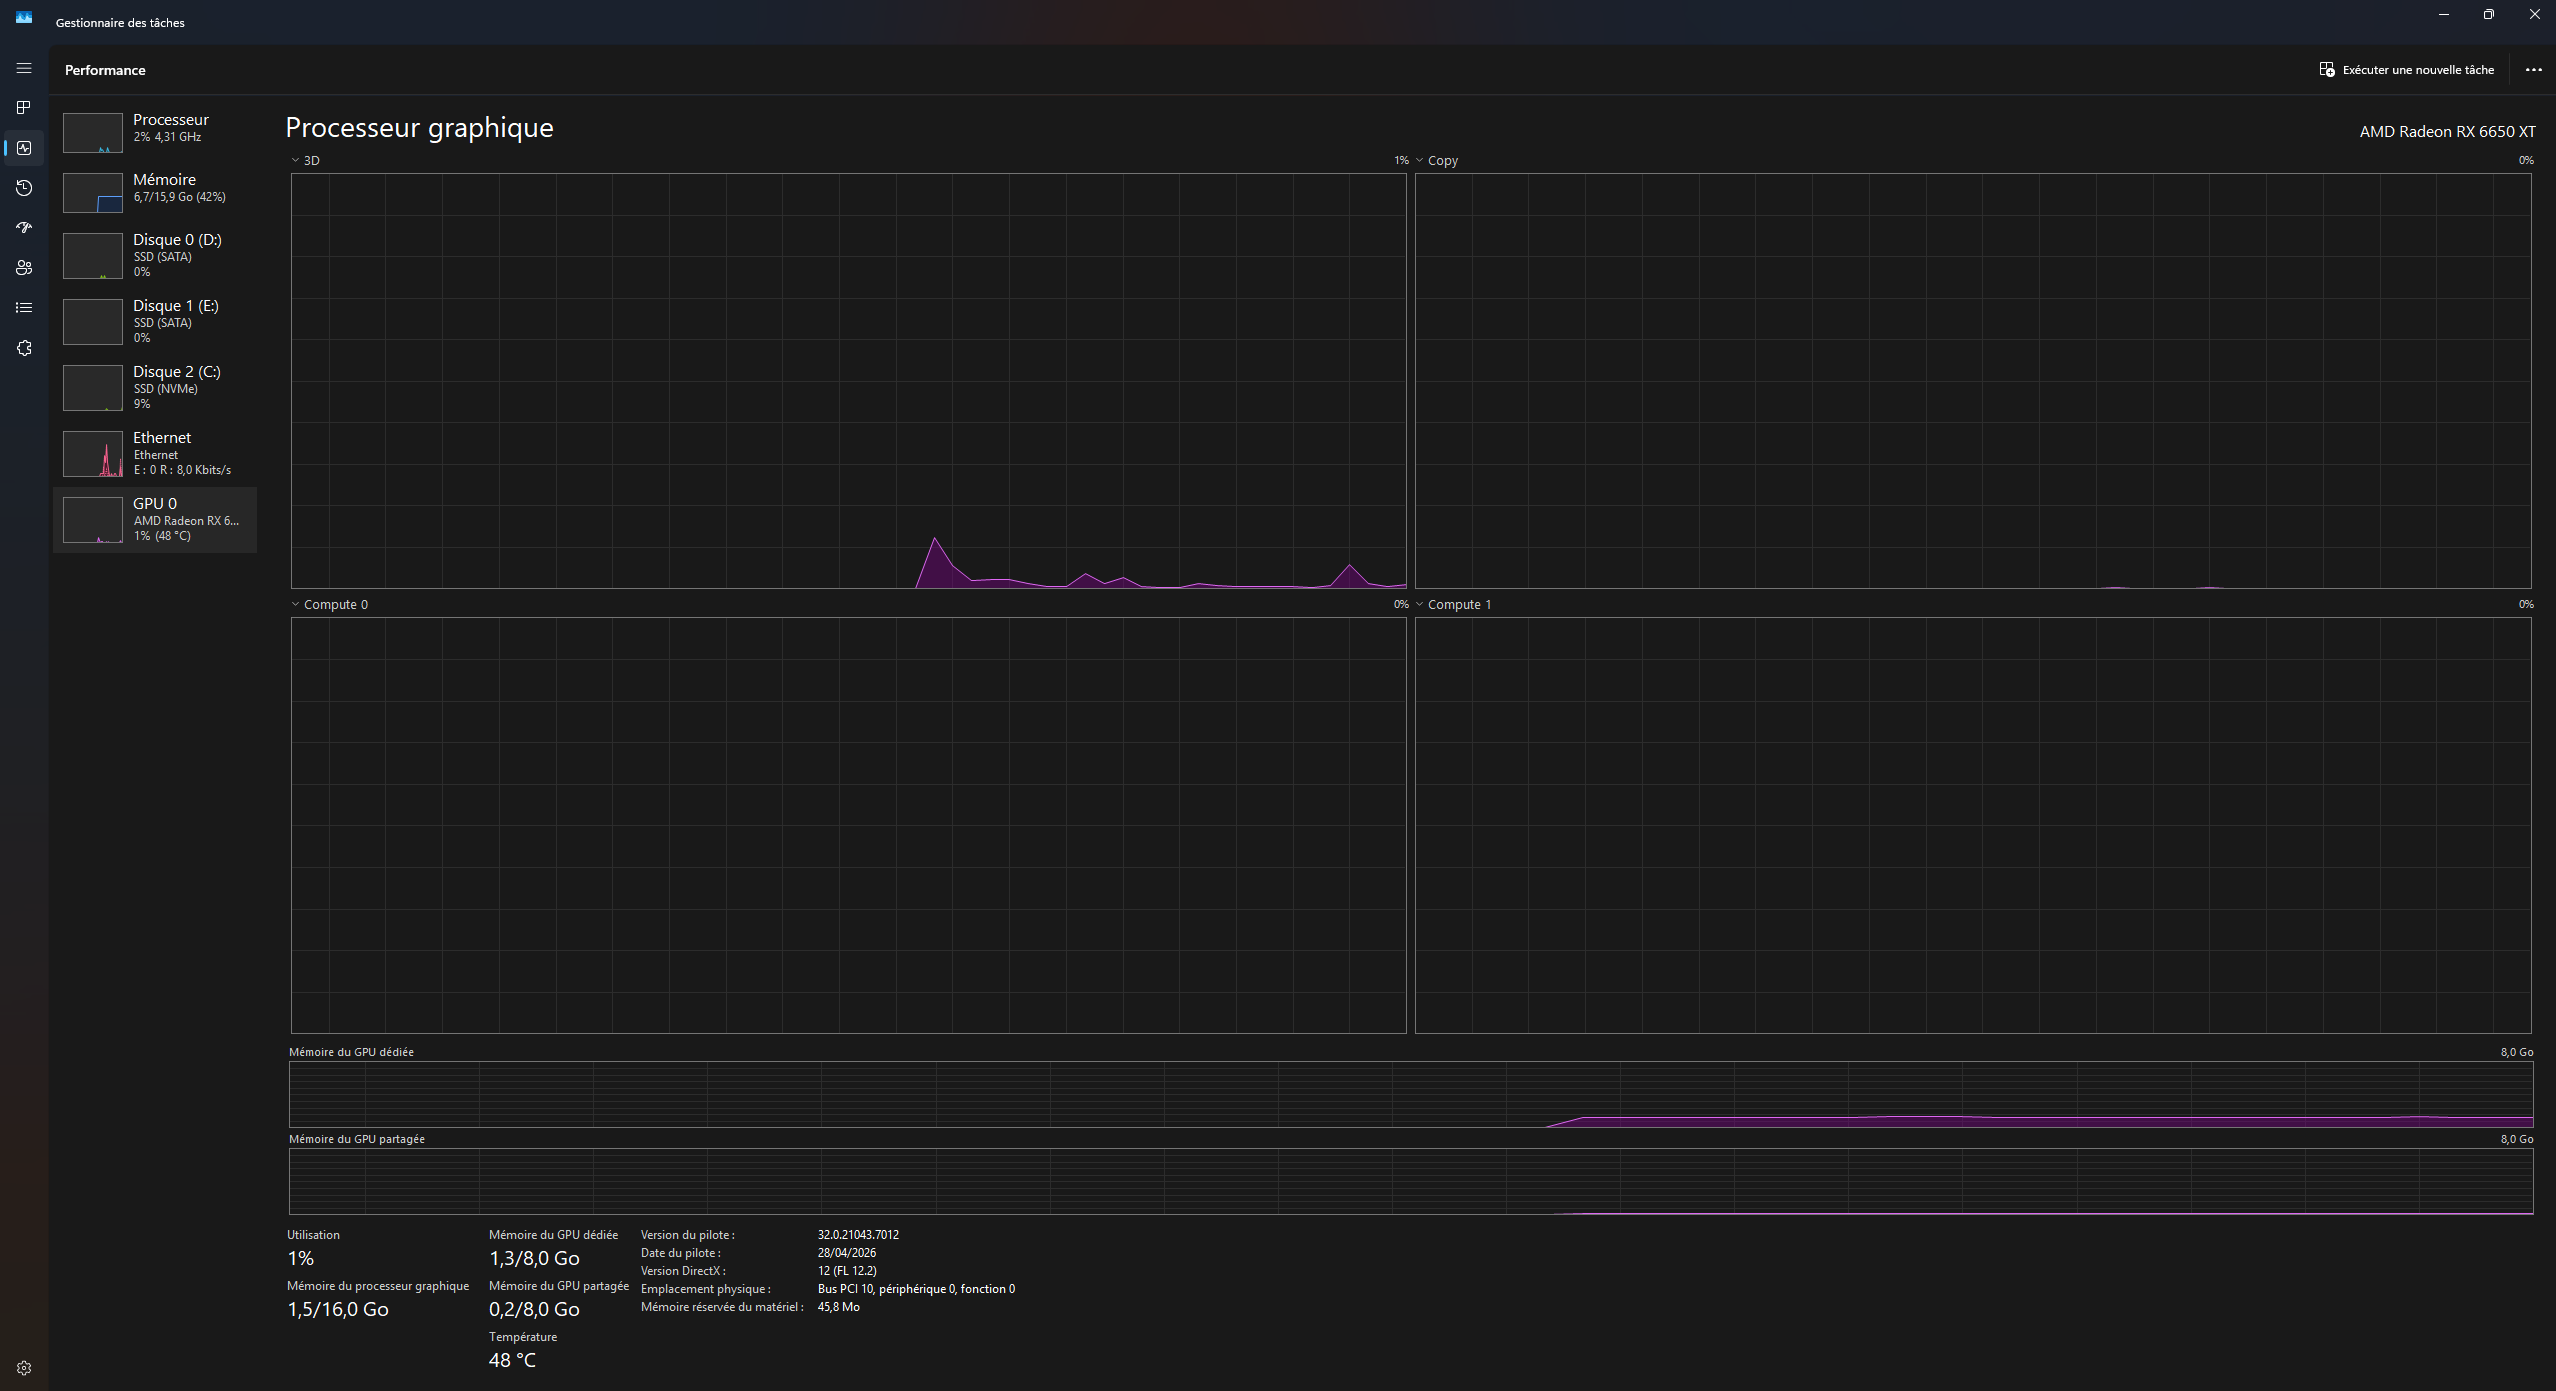
Task: Select the Performance page icon in sidebar
Action: tap(24, 148)
